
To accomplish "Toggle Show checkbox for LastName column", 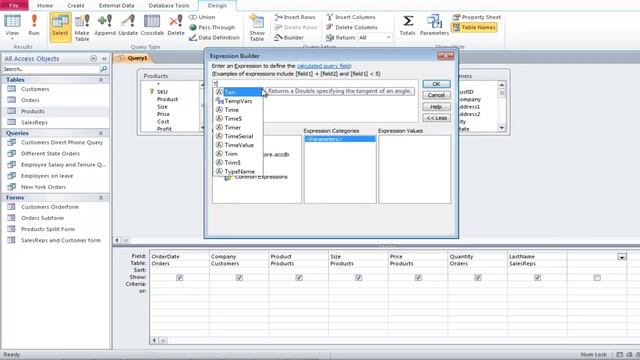I will (537, 278).
